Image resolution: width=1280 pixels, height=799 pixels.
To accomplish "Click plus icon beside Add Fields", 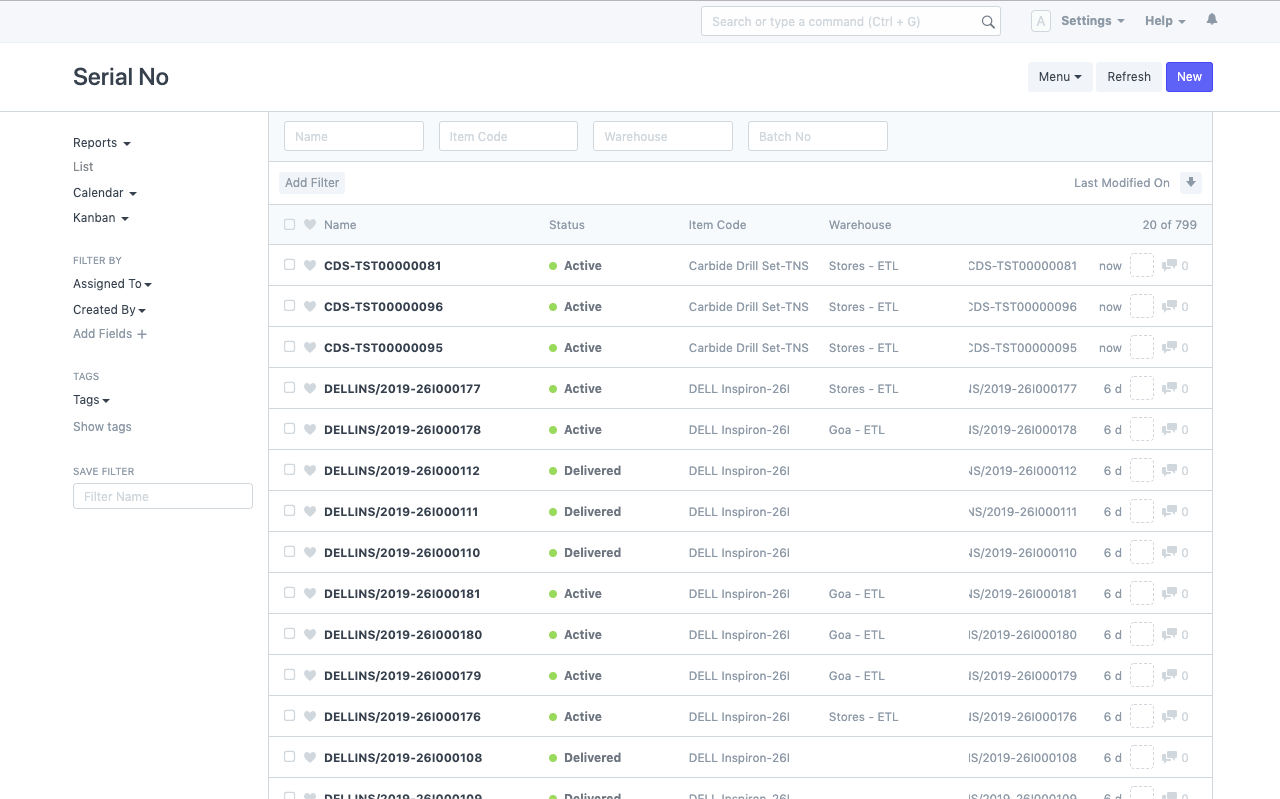I will (x=142, y=334).
